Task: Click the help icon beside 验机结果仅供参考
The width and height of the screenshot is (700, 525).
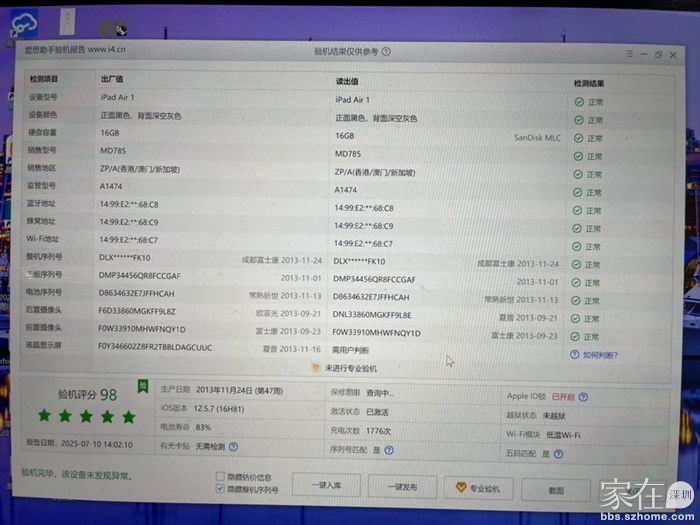Action: point(386,52)
